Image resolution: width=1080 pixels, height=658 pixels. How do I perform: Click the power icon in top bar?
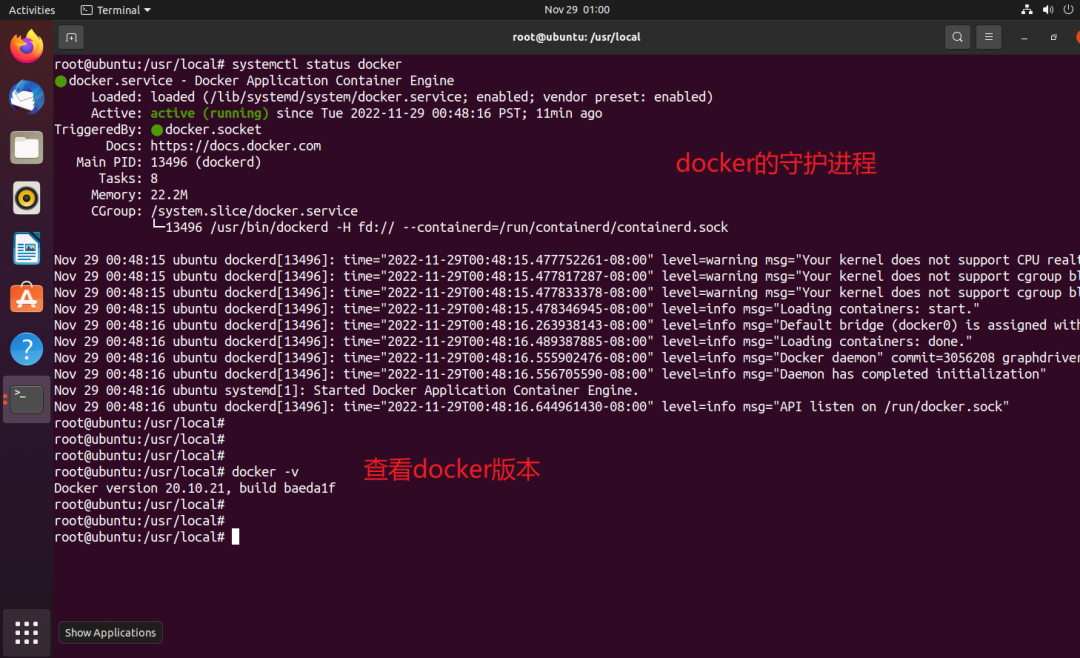pos(1068,10)
